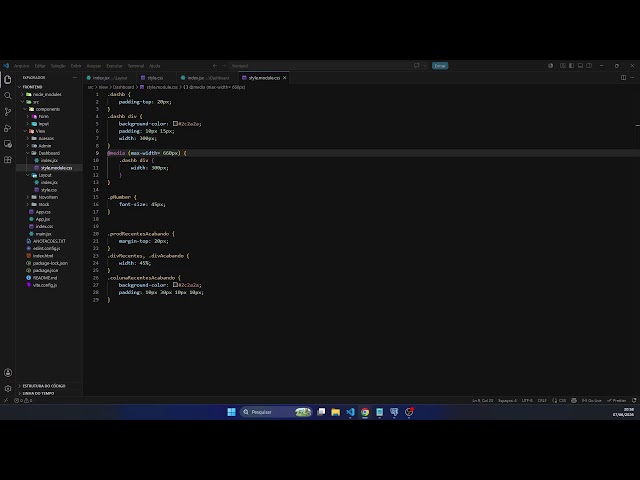Click the UTF-8 encoding in the status bar
Viewport: 640px width, 480px height.
click(527, 400)
